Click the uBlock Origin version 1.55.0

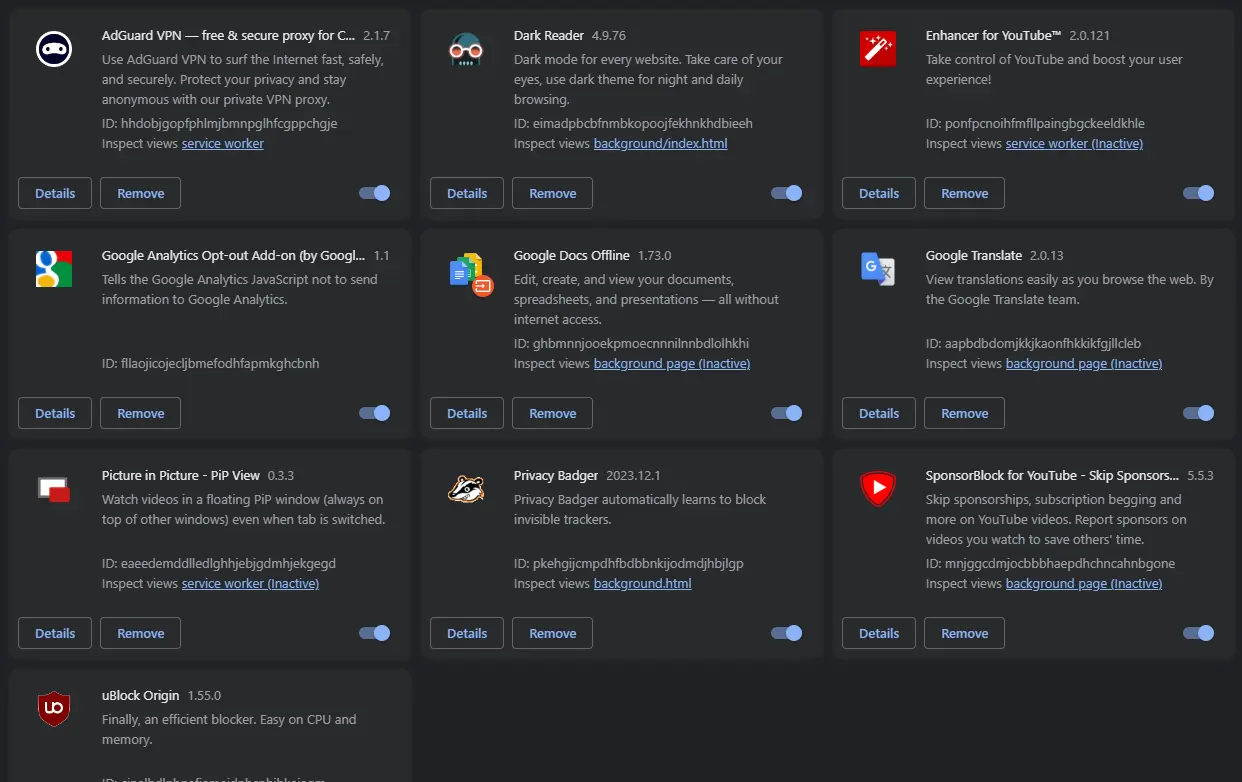click(204, 695)
